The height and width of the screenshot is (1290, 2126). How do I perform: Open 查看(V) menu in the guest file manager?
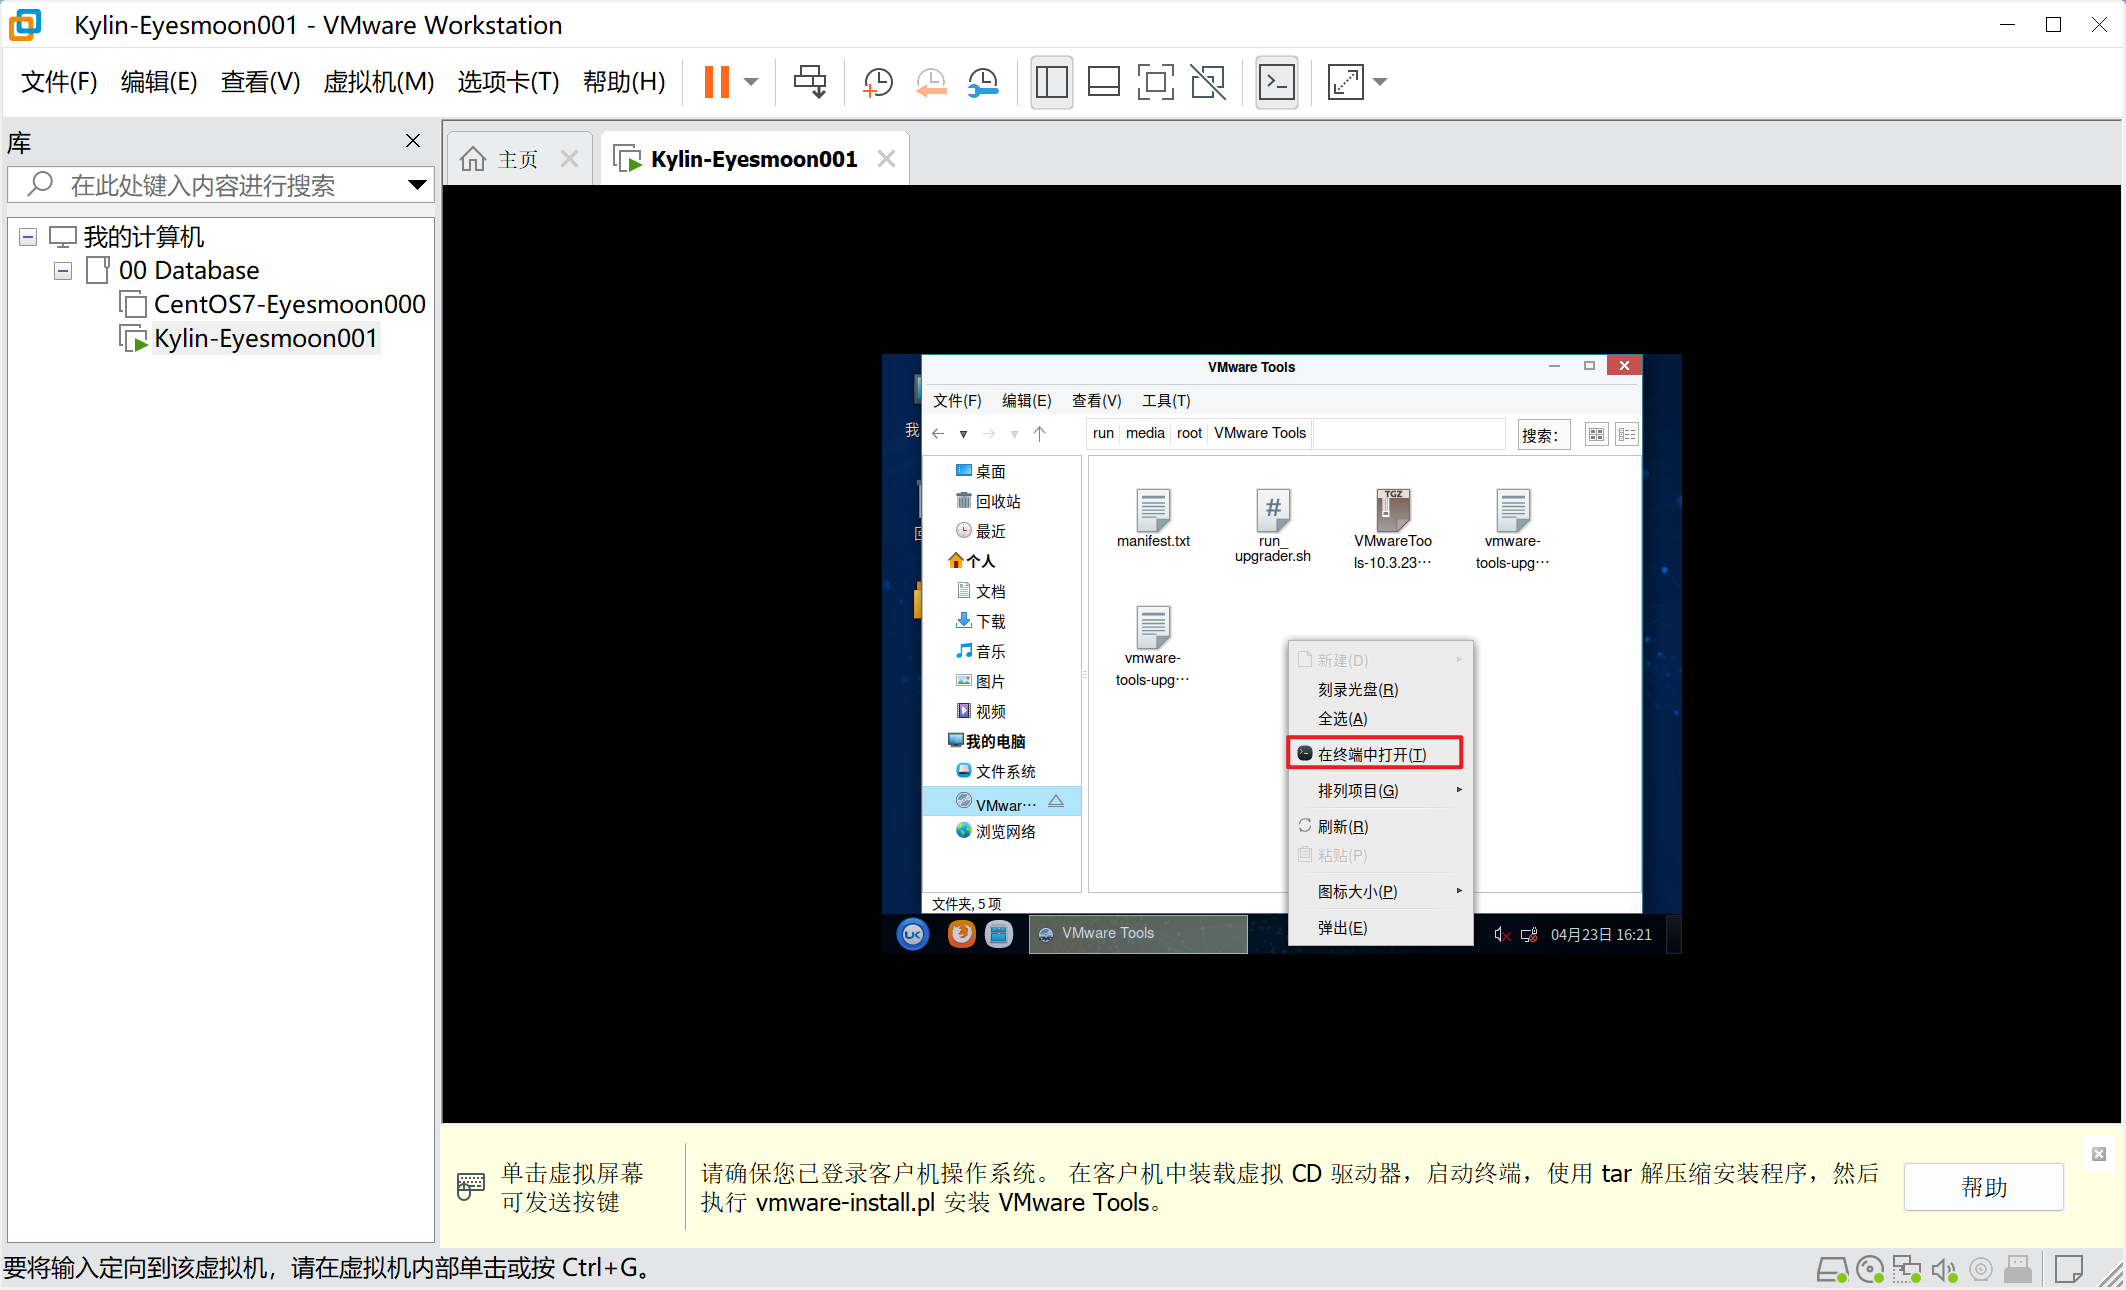[x=1096, y=401]
